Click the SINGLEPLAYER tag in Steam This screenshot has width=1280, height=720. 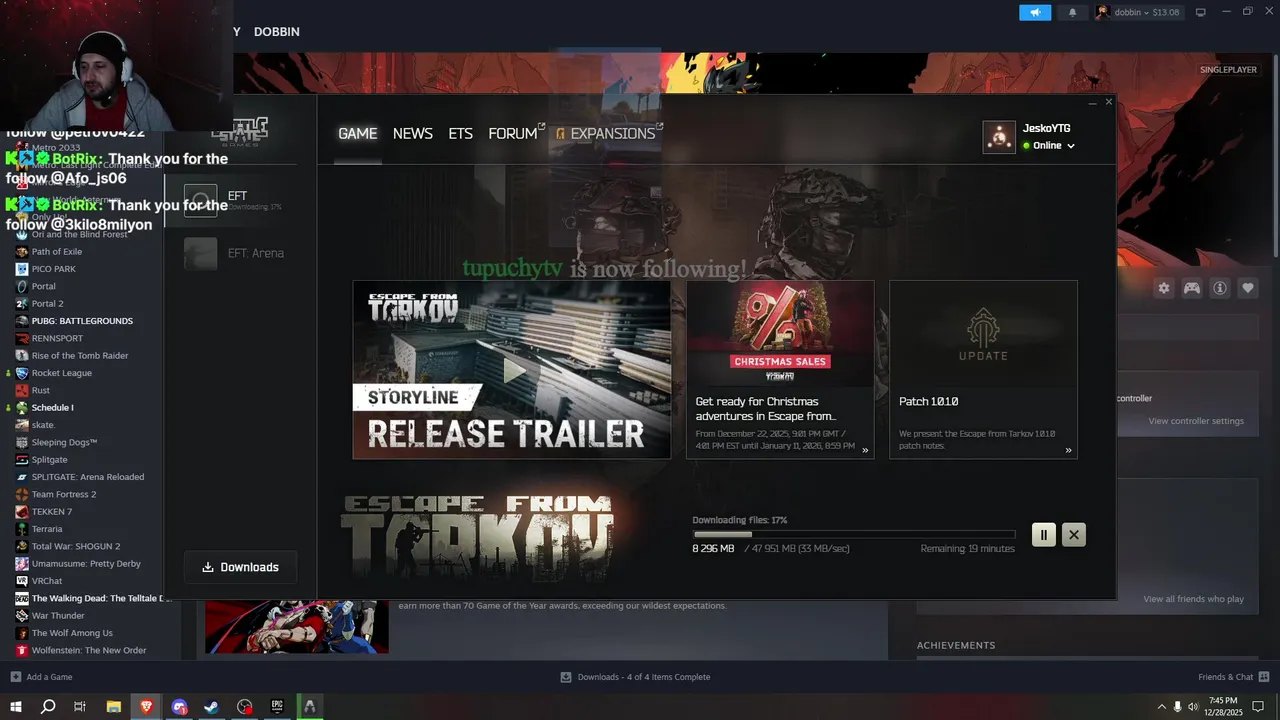click(1228, 70)
